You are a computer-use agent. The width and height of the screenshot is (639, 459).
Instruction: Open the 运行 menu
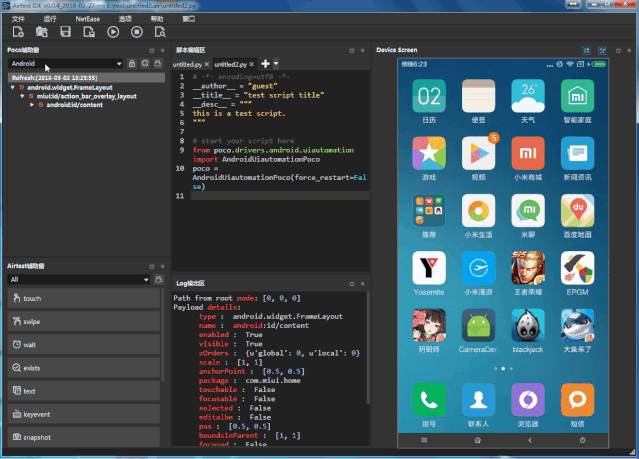(x=50, y=19)
